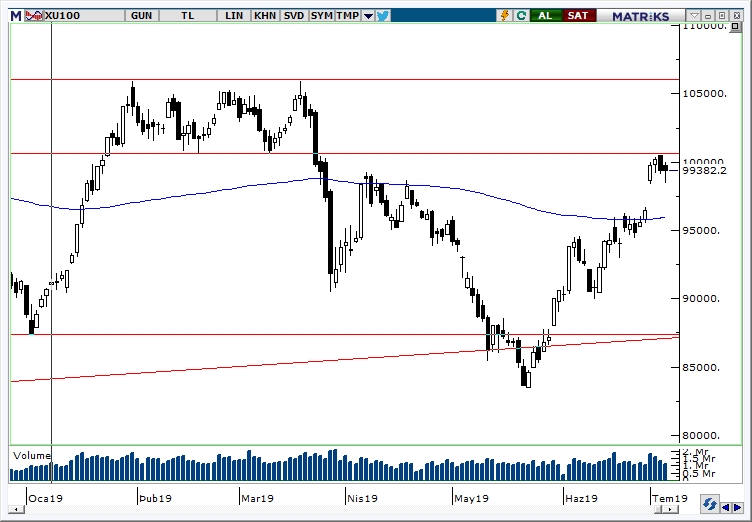
Task: Select the Nis19 date marker
Action: (x=363, y=498)
